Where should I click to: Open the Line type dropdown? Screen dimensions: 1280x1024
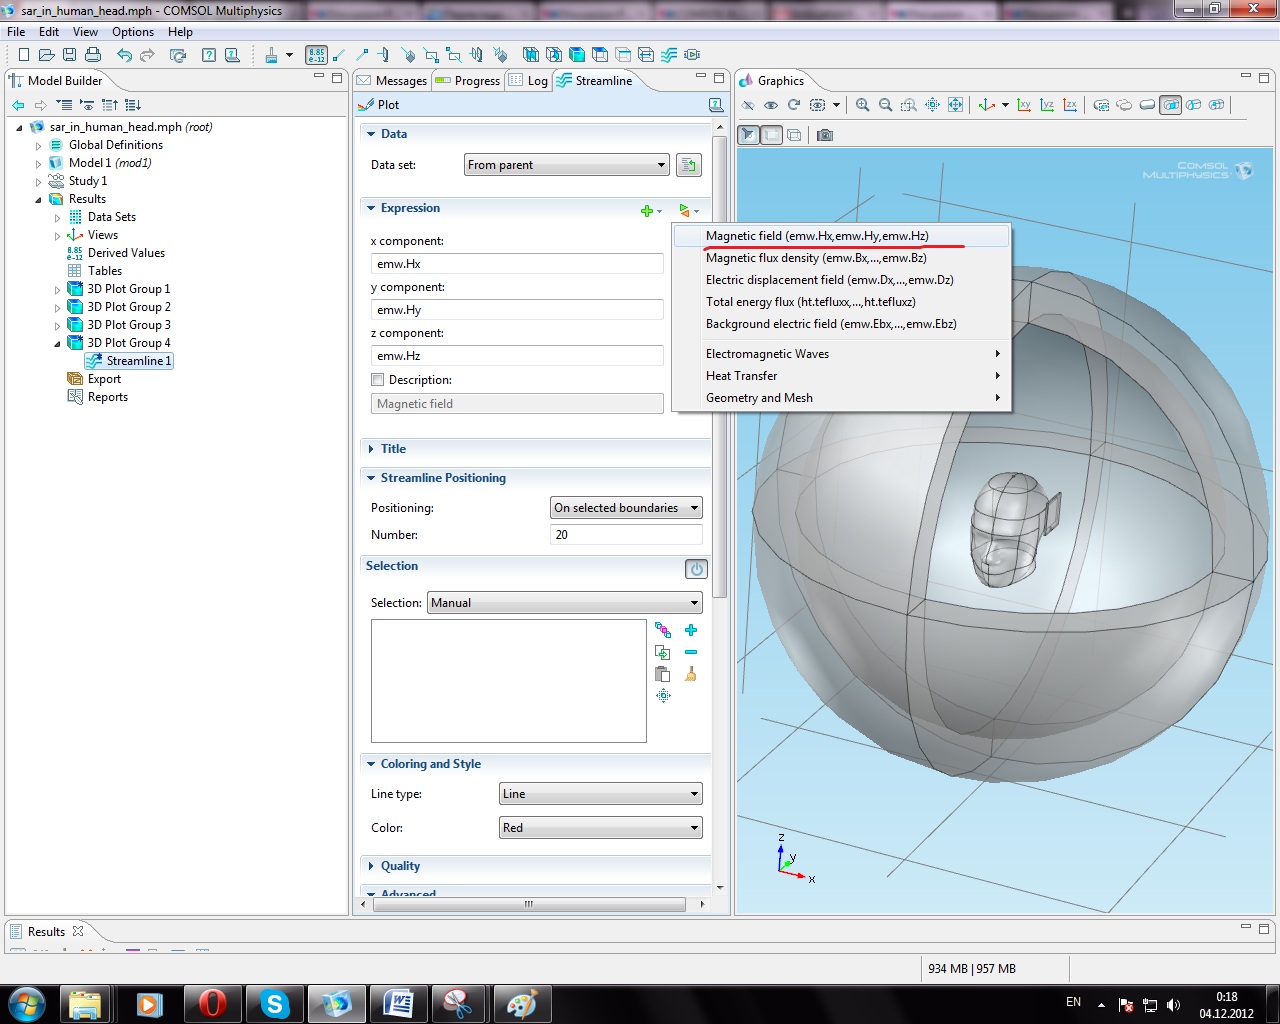coord(601,794)
